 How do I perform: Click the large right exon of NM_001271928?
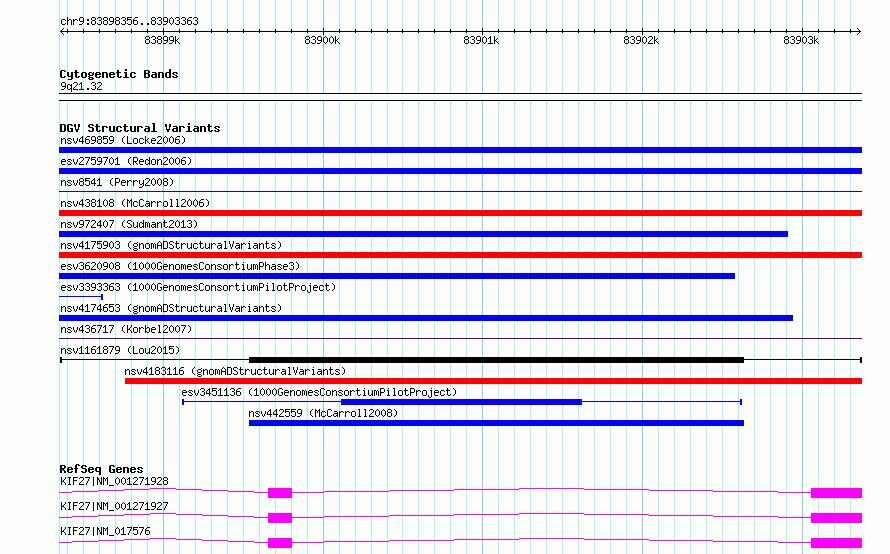(837, 493)
